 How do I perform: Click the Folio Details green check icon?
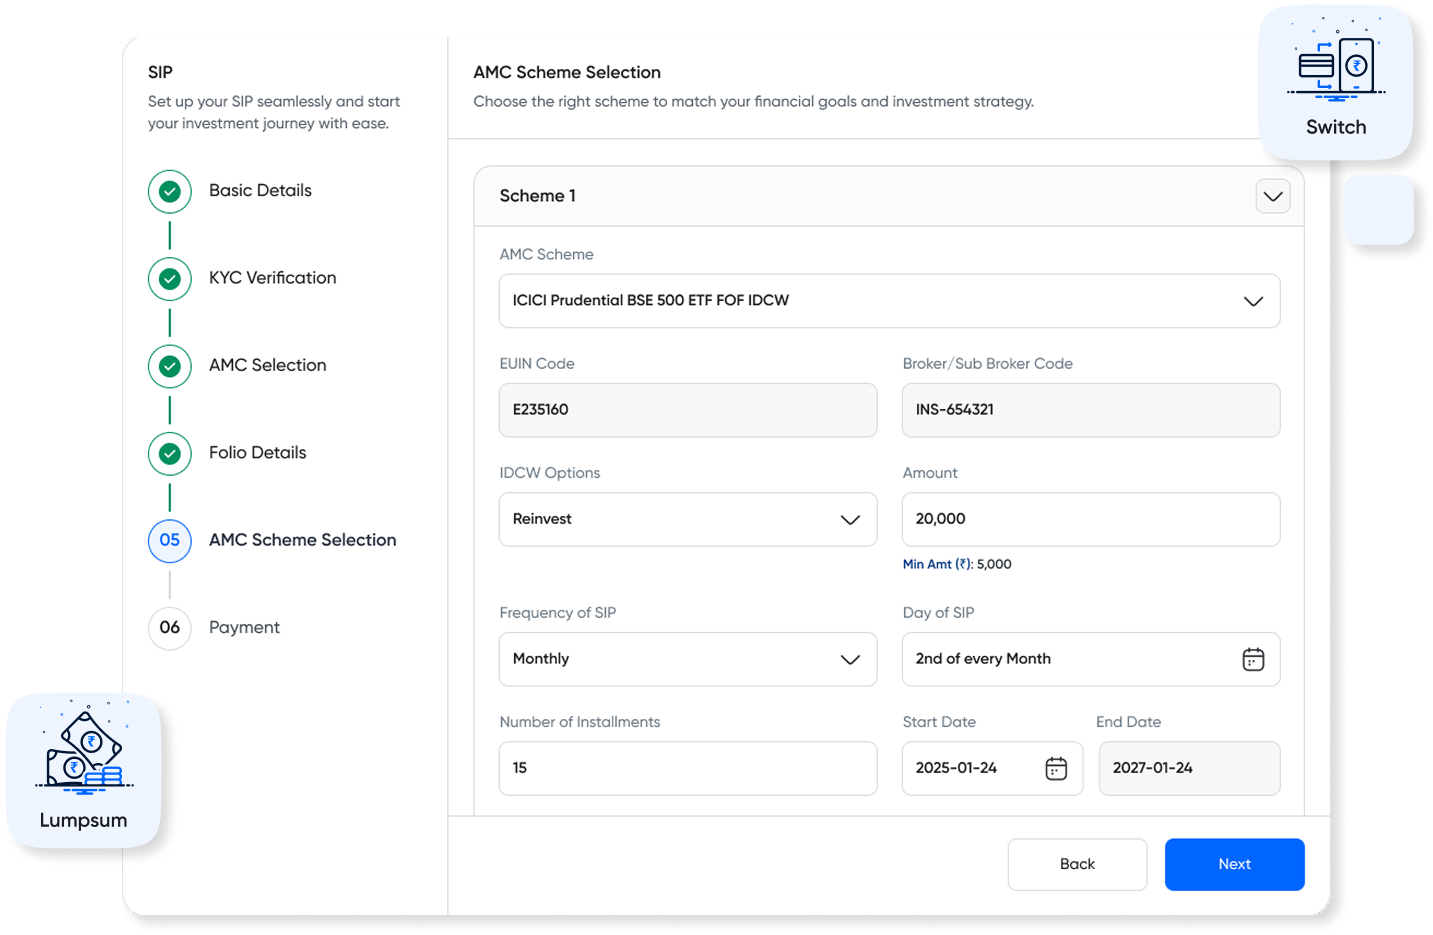[170, 453]
